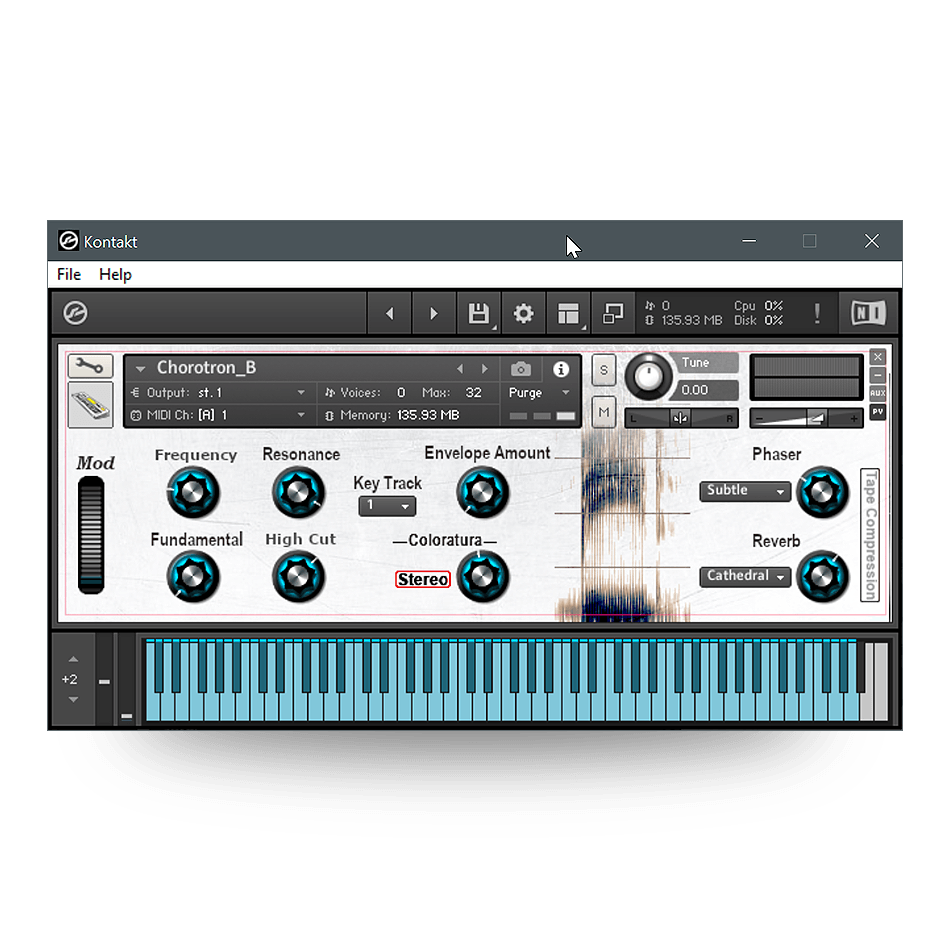
Task: Select the next preset arrow beside Chorotron_B
Action: [x=484, y=368]
